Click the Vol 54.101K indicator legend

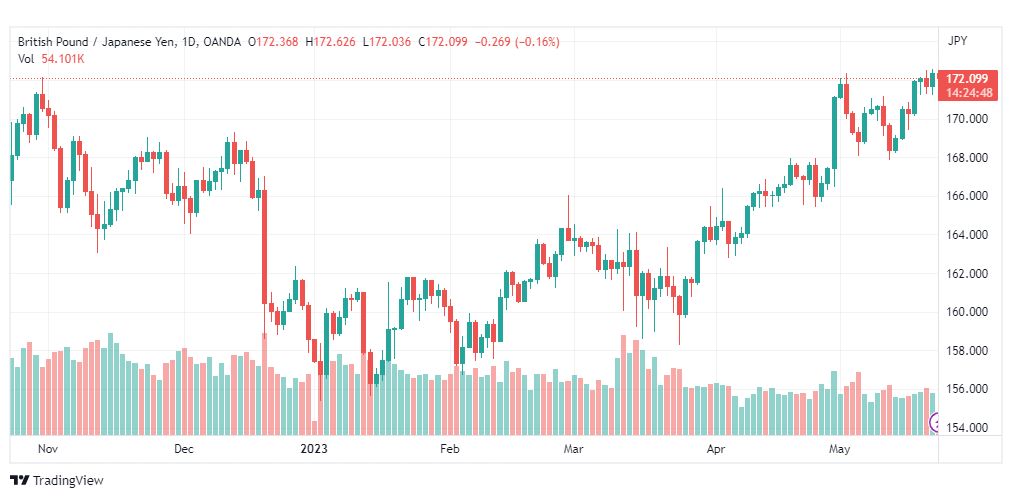coord(51,59)
